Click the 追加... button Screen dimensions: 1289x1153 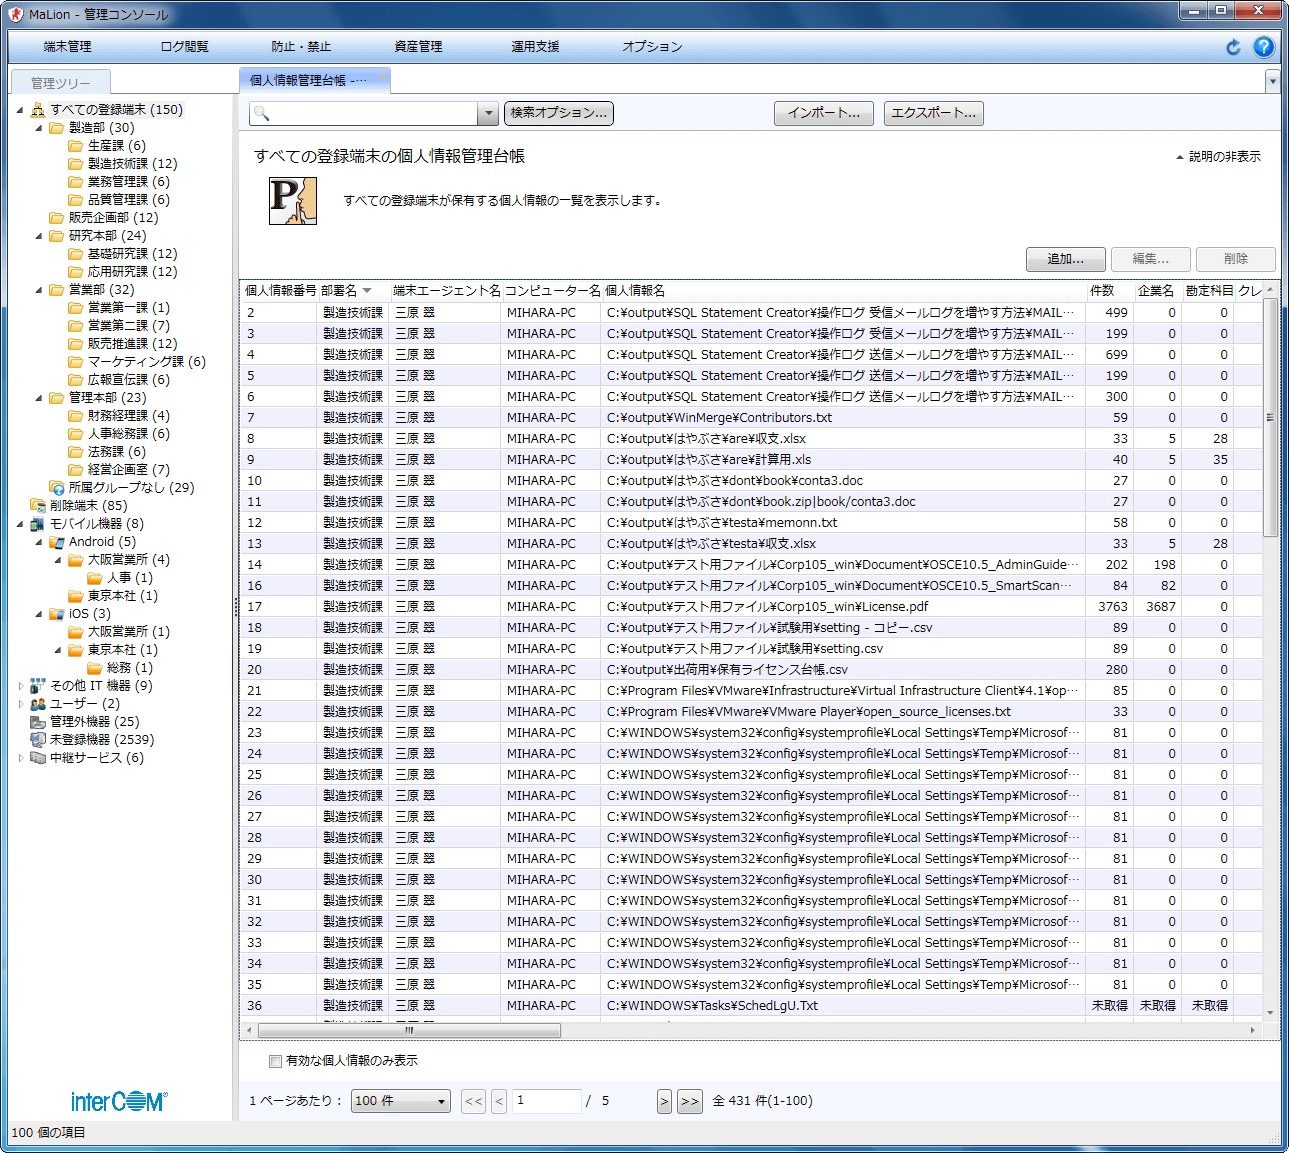click(x=1065, y=259)
